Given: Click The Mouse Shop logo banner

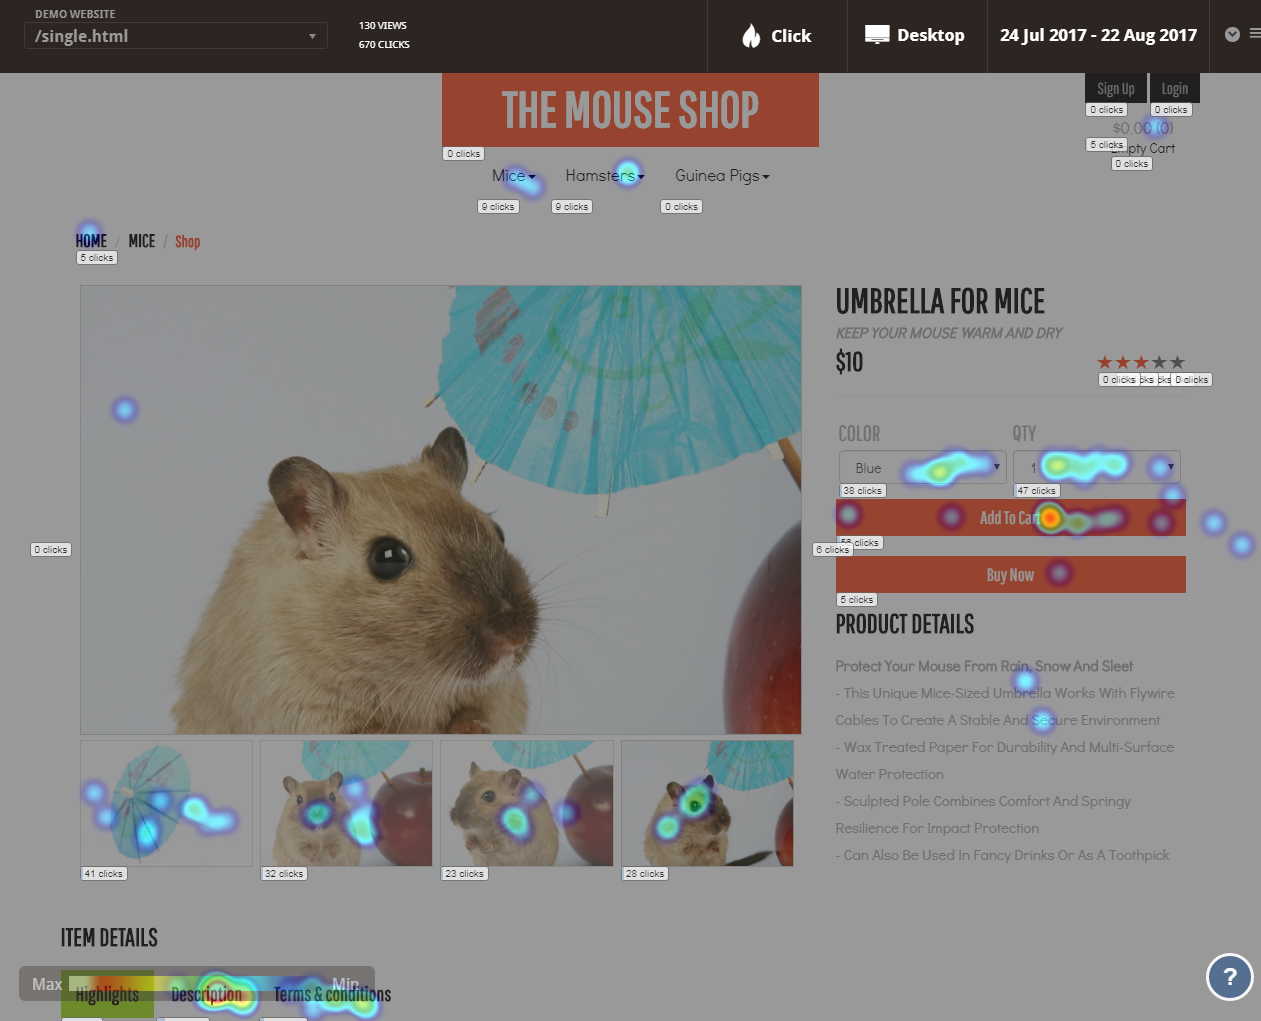Looking at the screenshot, I should [630, 110].
